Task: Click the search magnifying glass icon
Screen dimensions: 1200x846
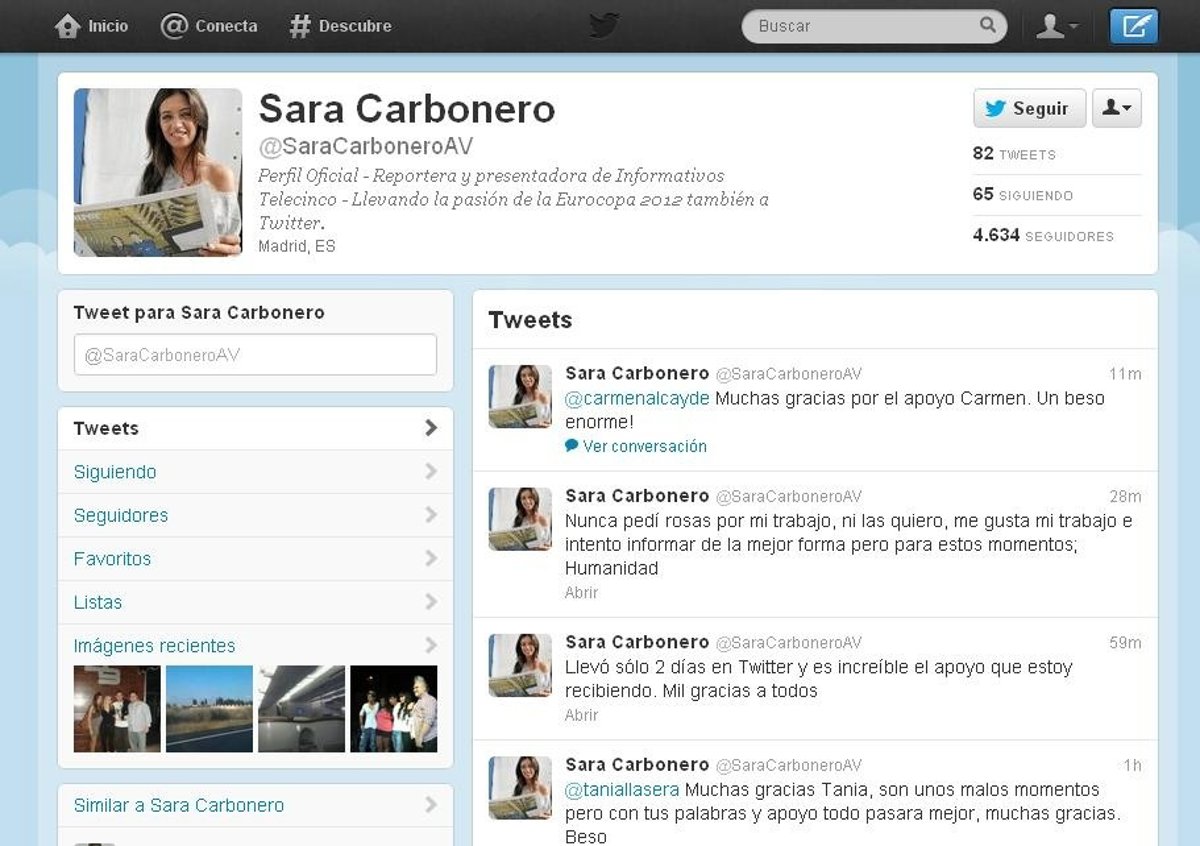Action: pyautogui.click(x=988, y=26)
